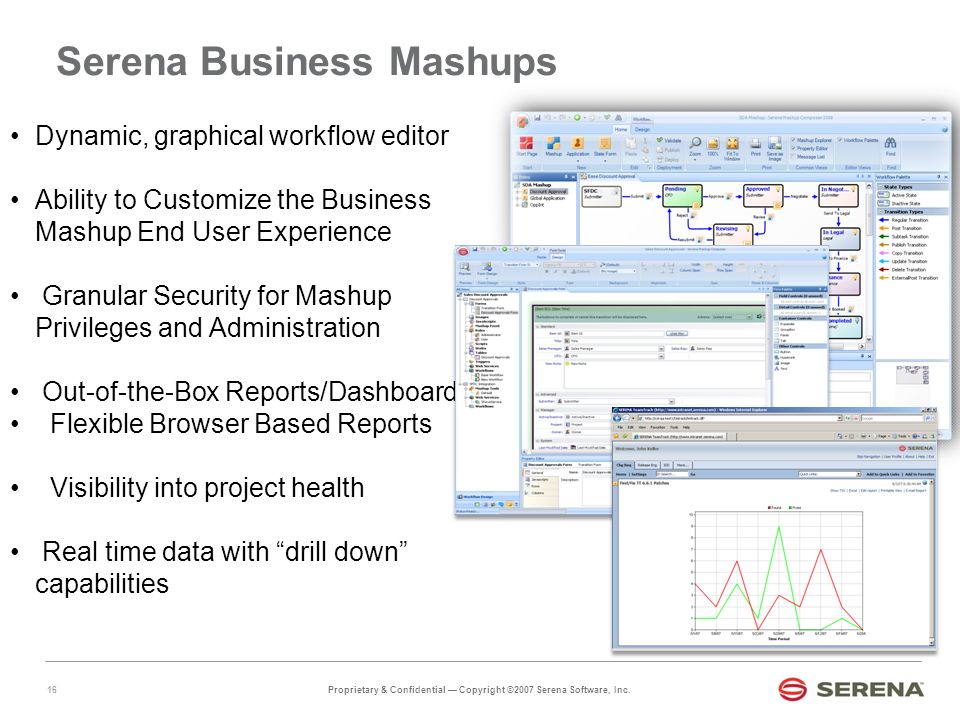The width and height of the screenshot is (960, 720).
Task: Open the Tools menu in Internet Explorer
Action: coord(674,427)
